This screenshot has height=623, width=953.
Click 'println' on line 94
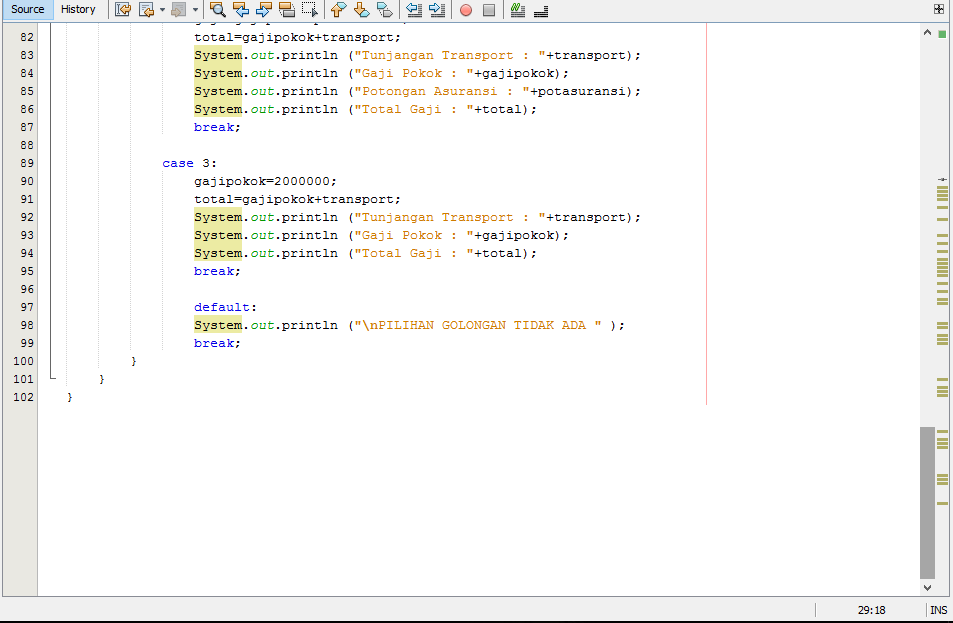click(x=309, y=253)
